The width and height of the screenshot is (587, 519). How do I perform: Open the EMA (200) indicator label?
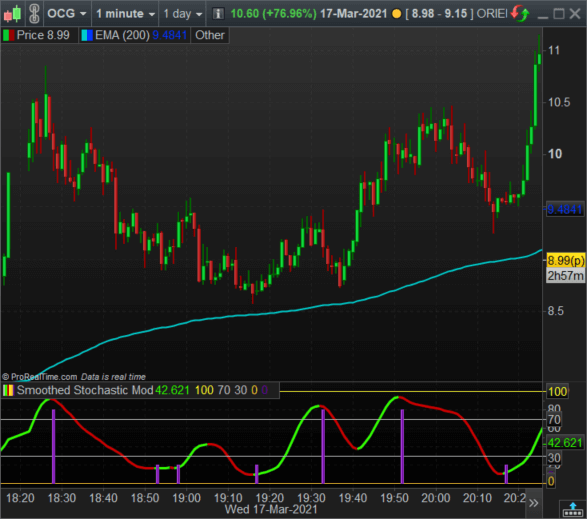click(122, 35)
